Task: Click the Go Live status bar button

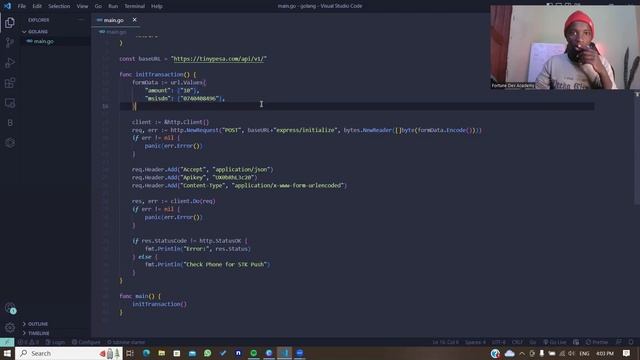Action: pos(554,342)
